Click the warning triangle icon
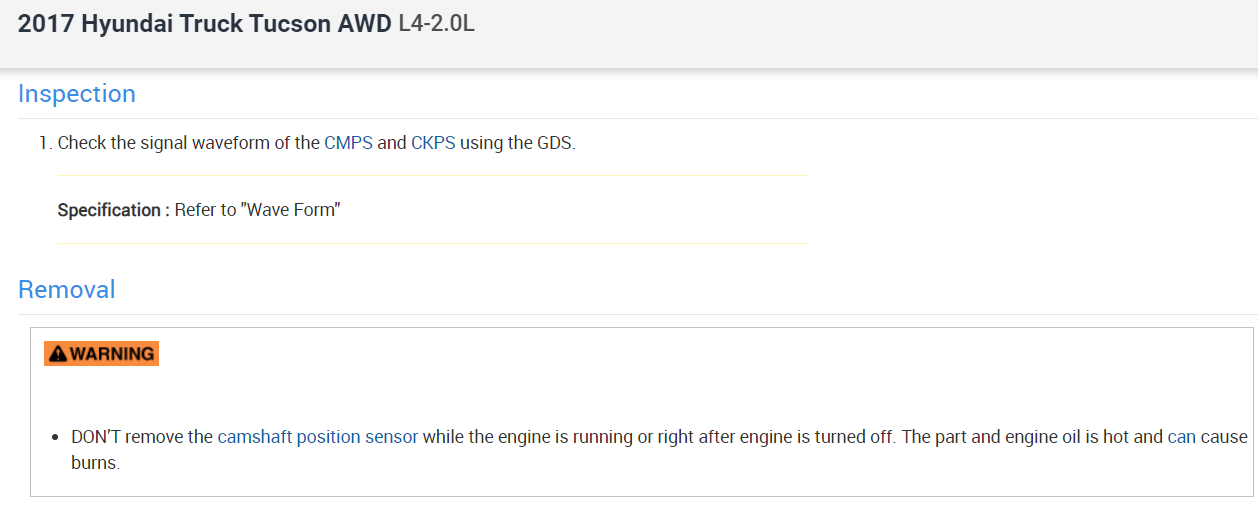 pyautogui.click(x=58, y=354)
